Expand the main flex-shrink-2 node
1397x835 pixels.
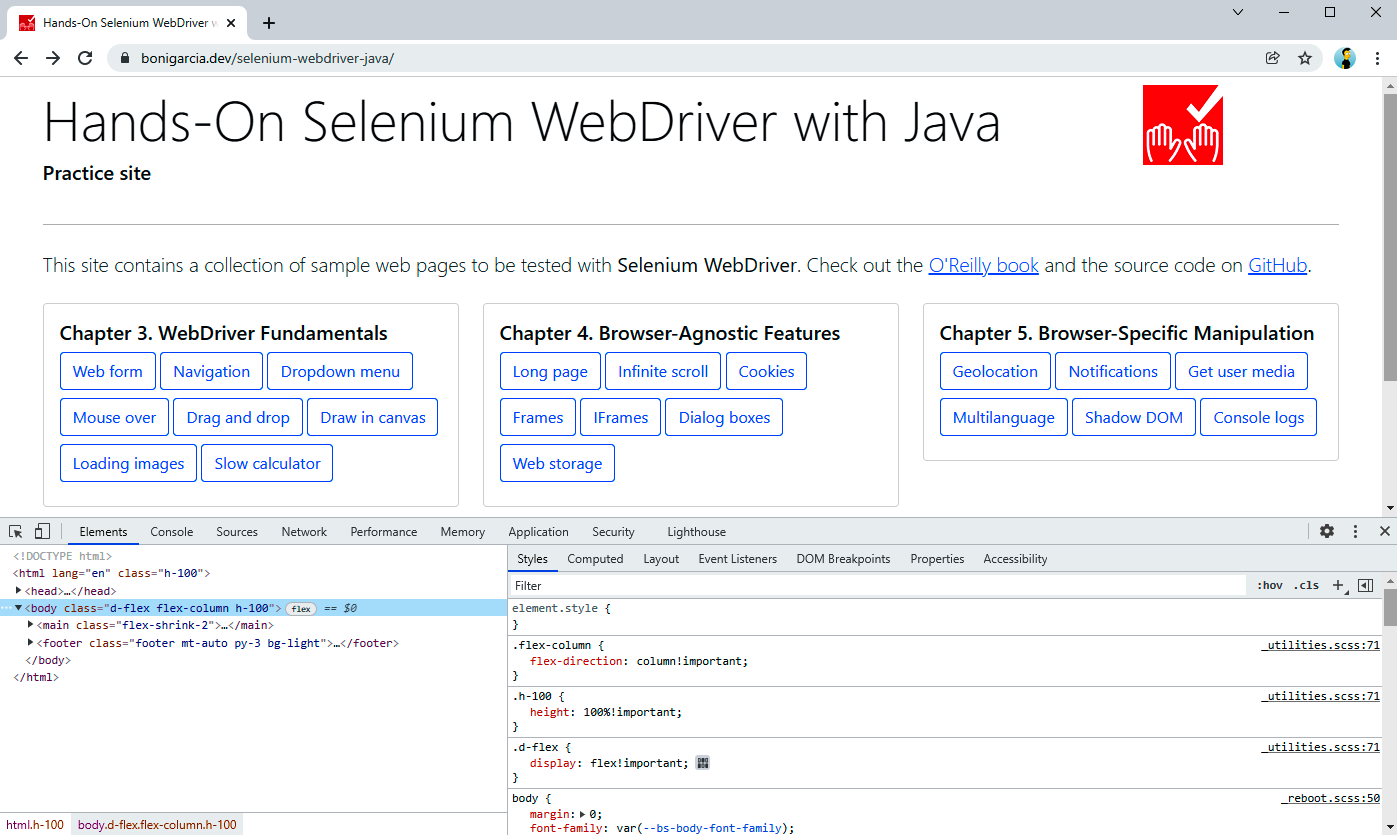coord(30,625)
